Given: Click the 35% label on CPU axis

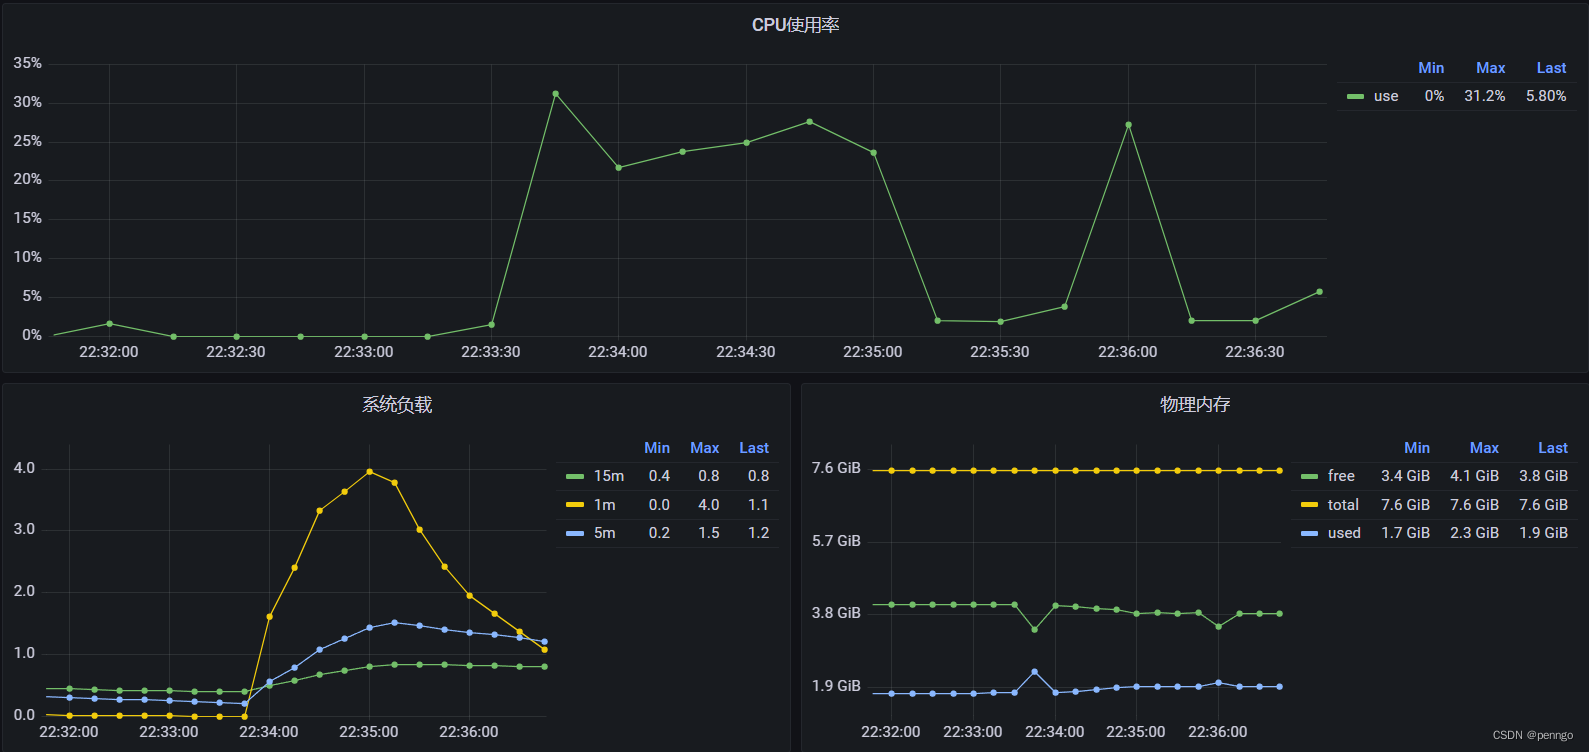Looking at the screenshot, I should click(x=27, y=63).
